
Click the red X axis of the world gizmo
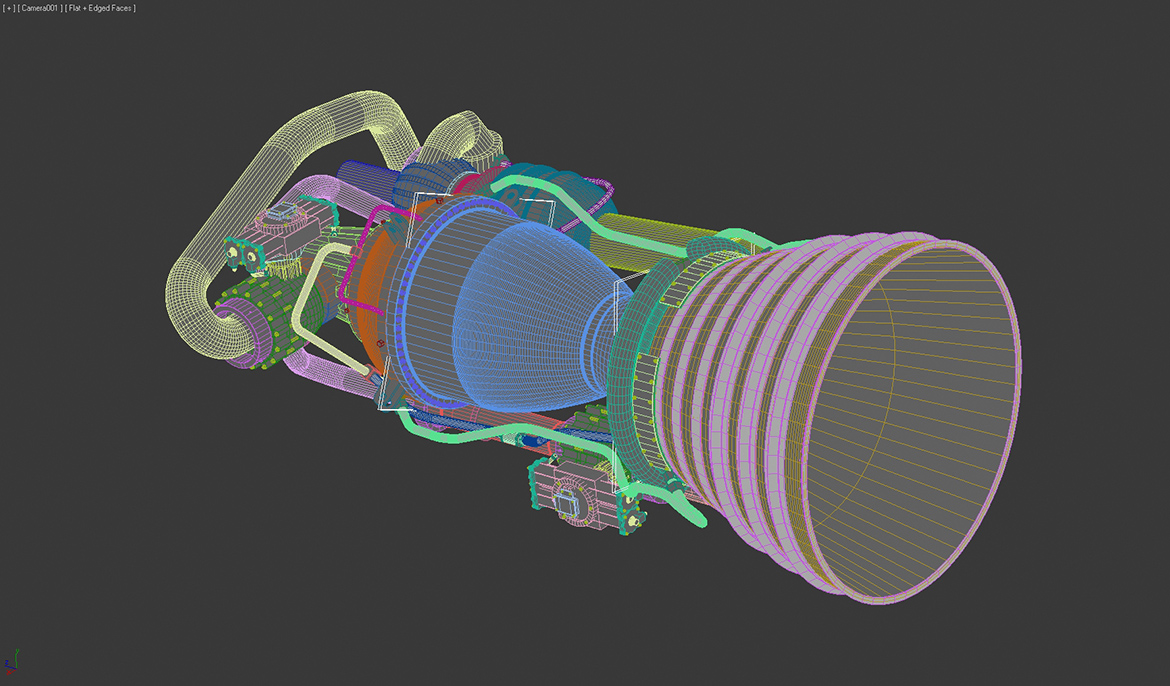(x=10, y=672)
